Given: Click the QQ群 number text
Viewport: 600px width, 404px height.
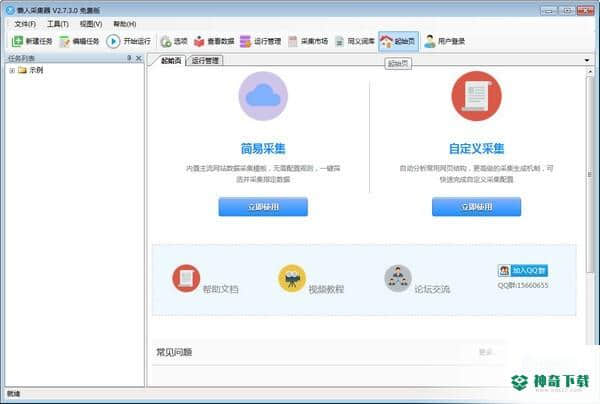Looking at the screenshot, I should click(523, 285).
